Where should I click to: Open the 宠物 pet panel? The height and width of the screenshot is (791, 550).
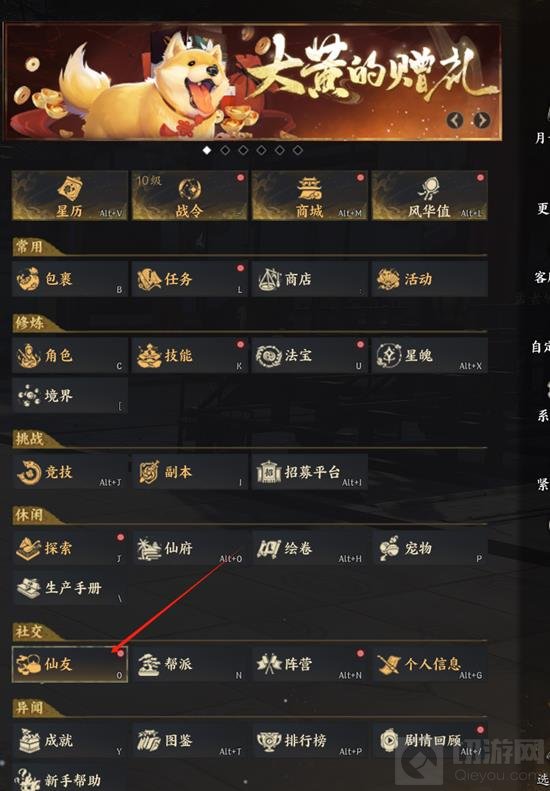pyautogui.click(x=430, y=548)
